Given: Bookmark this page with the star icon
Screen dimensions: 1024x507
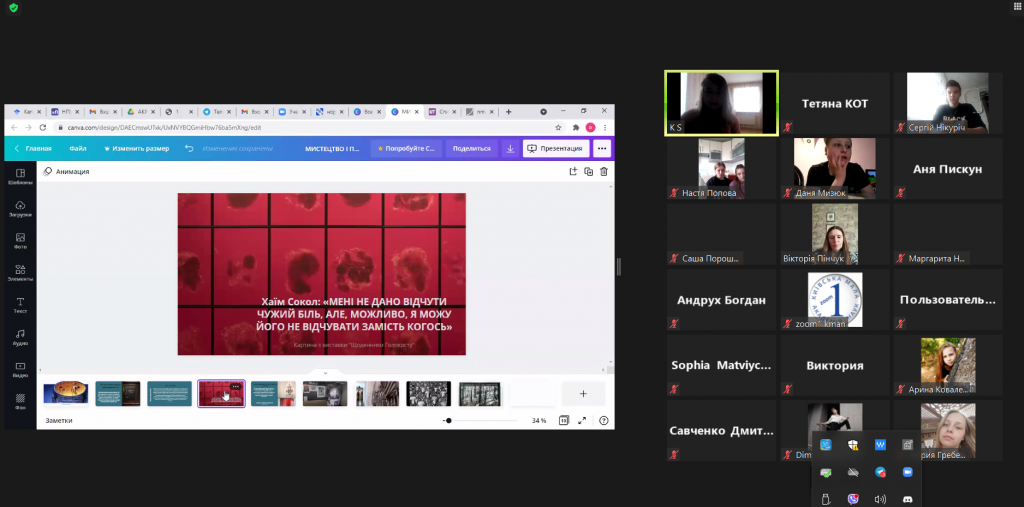Looking at the screenshot, I should [x=558, y=127].
